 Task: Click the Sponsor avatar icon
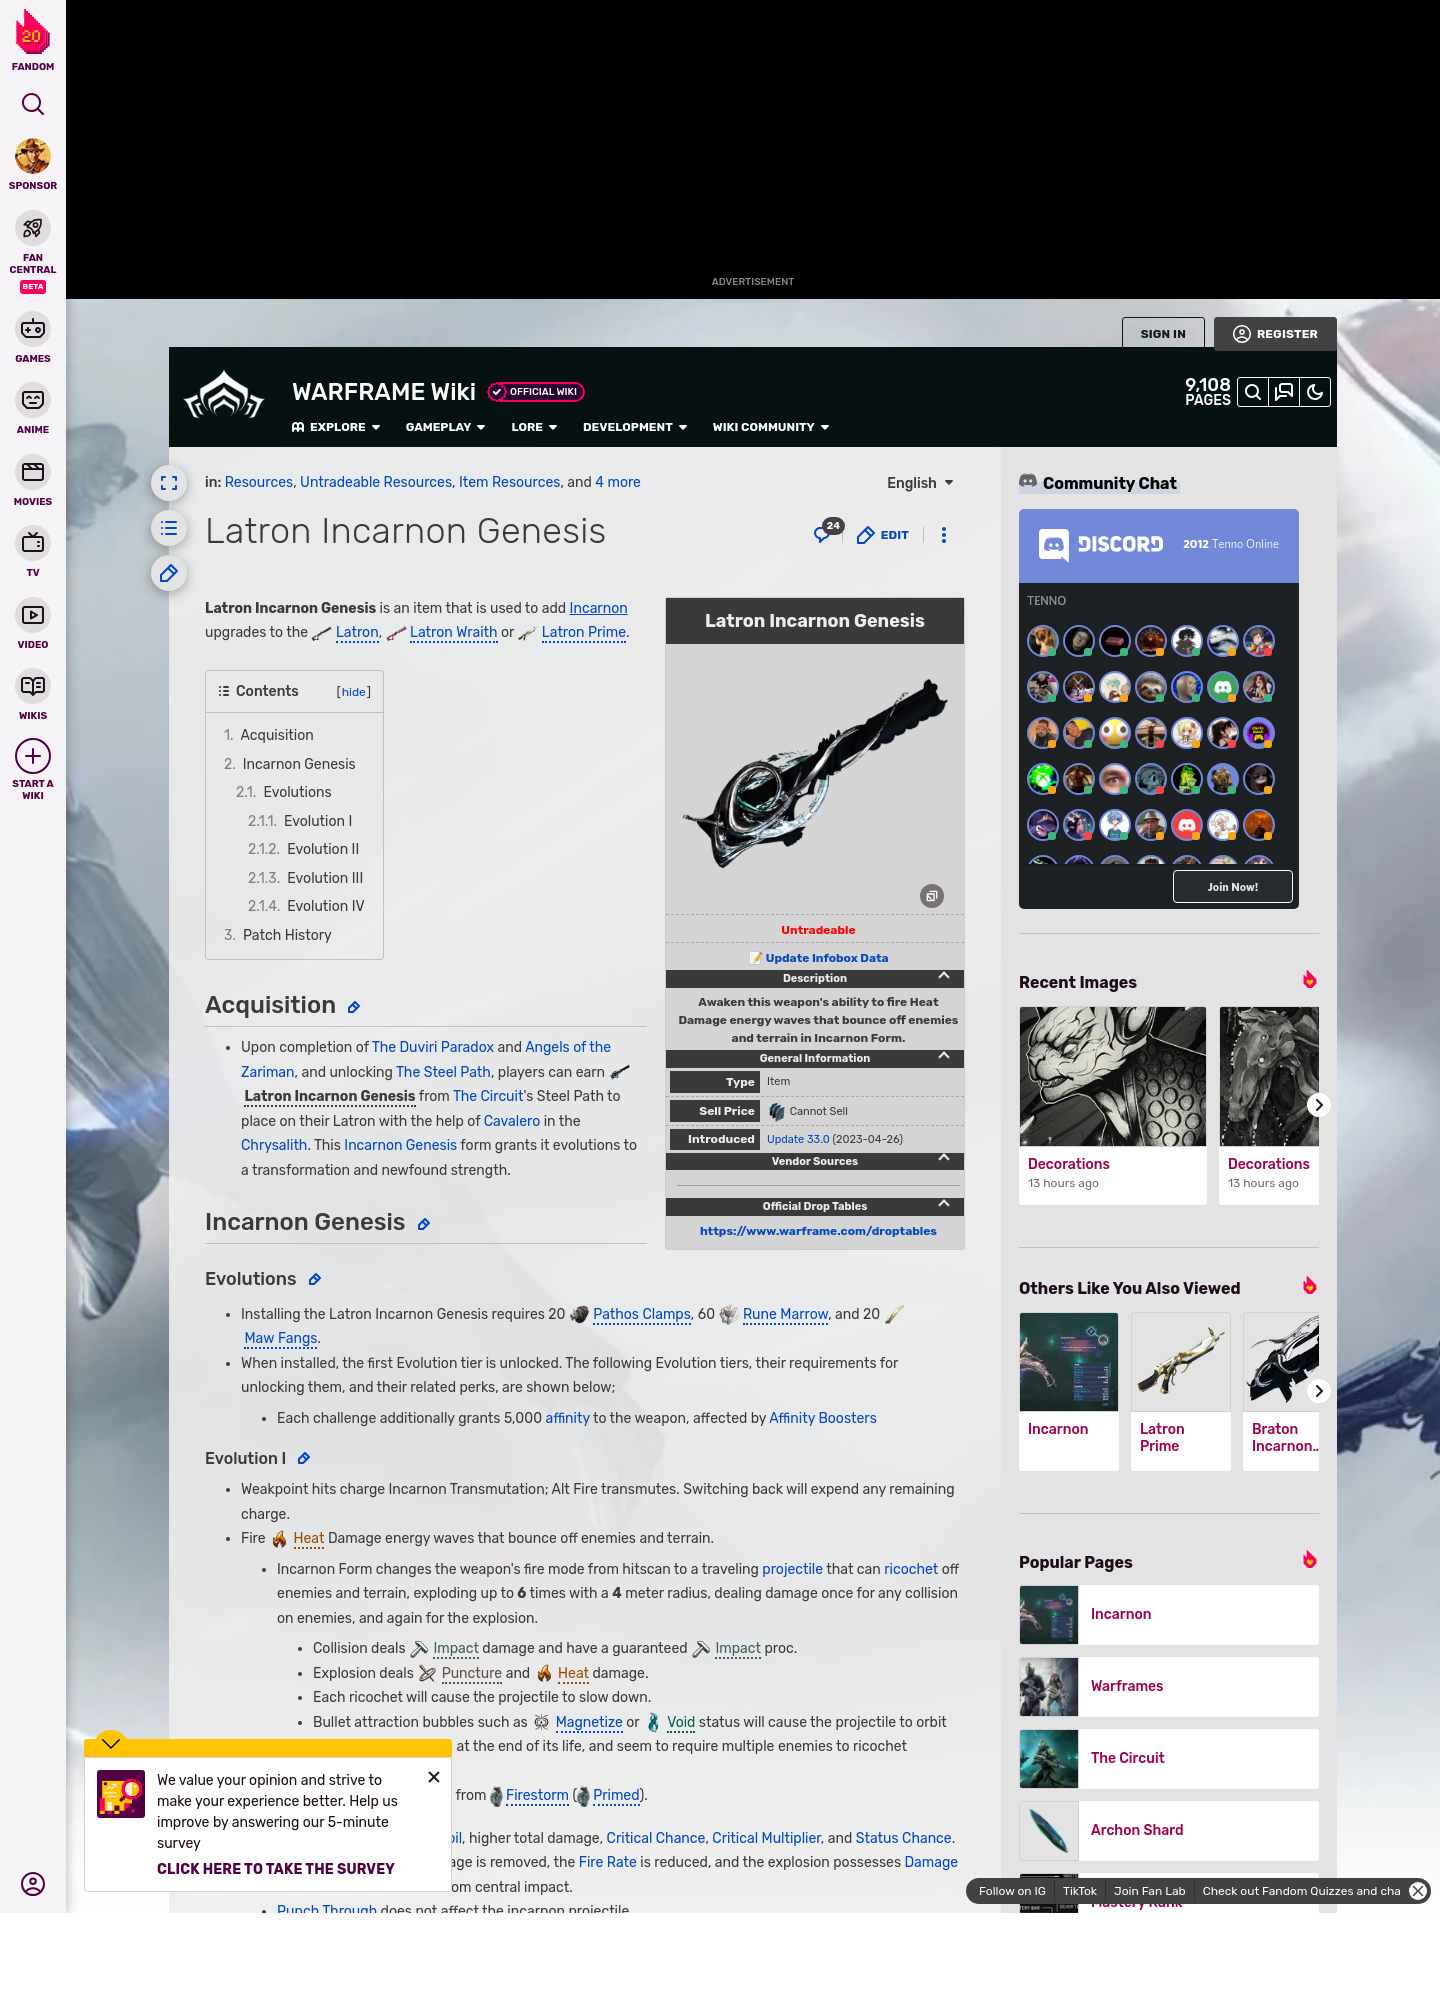point(33,157)
